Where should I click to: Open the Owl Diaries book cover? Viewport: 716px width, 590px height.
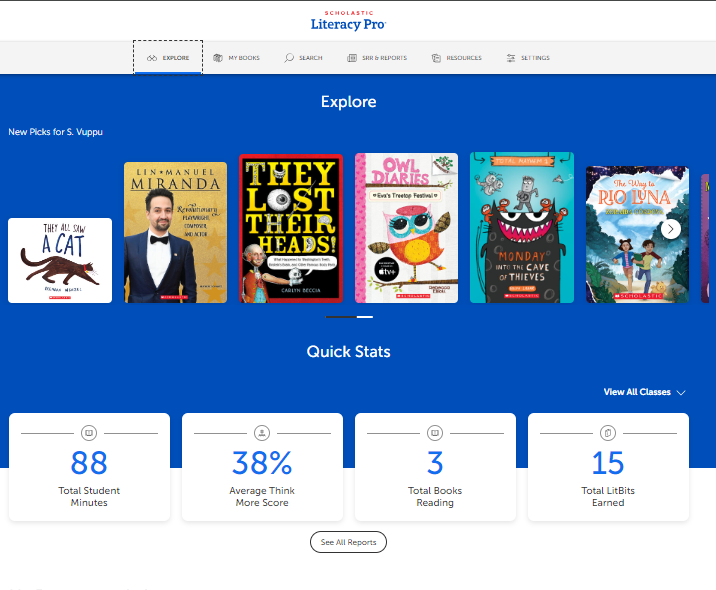(406, 228)
